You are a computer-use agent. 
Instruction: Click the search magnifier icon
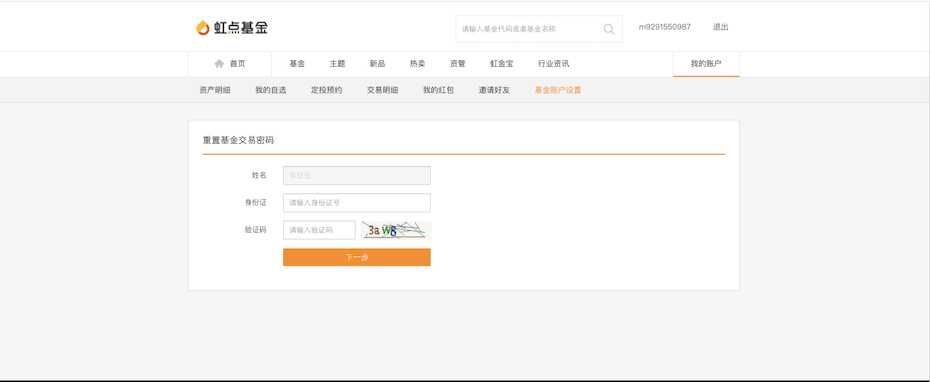tap(609, 29)
